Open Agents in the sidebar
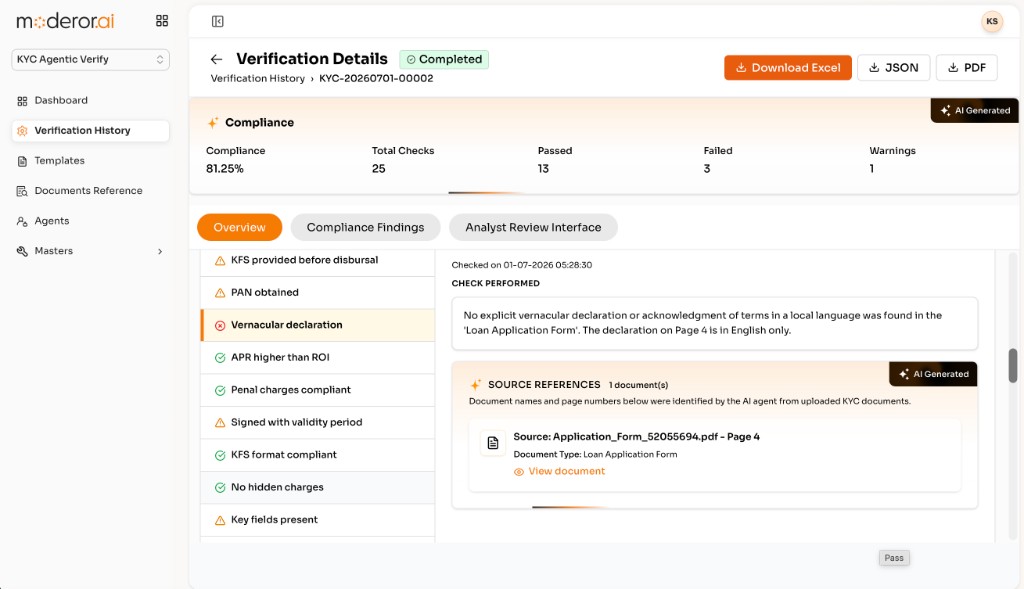 click(x=90, y=221)
